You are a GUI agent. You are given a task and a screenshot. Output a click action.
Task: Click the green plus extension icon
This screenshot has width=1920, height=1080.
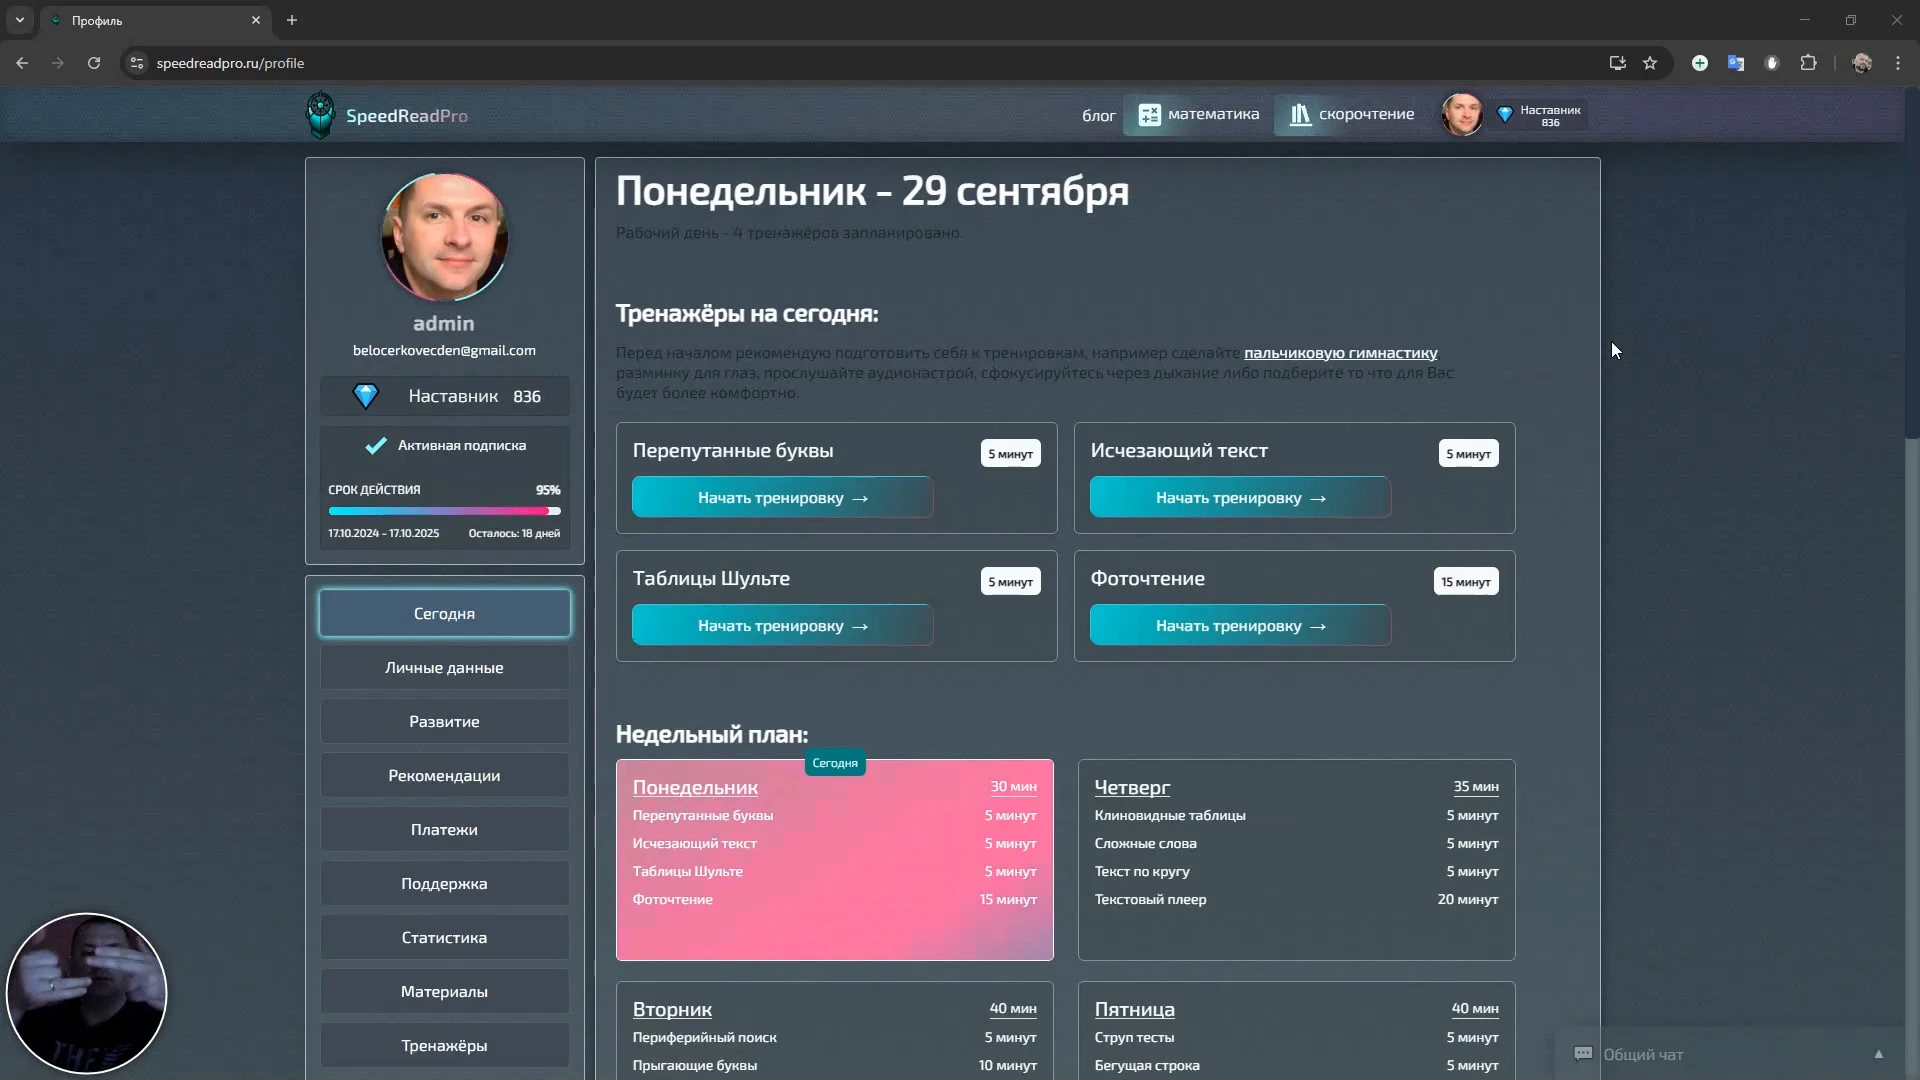point(1699,63)
